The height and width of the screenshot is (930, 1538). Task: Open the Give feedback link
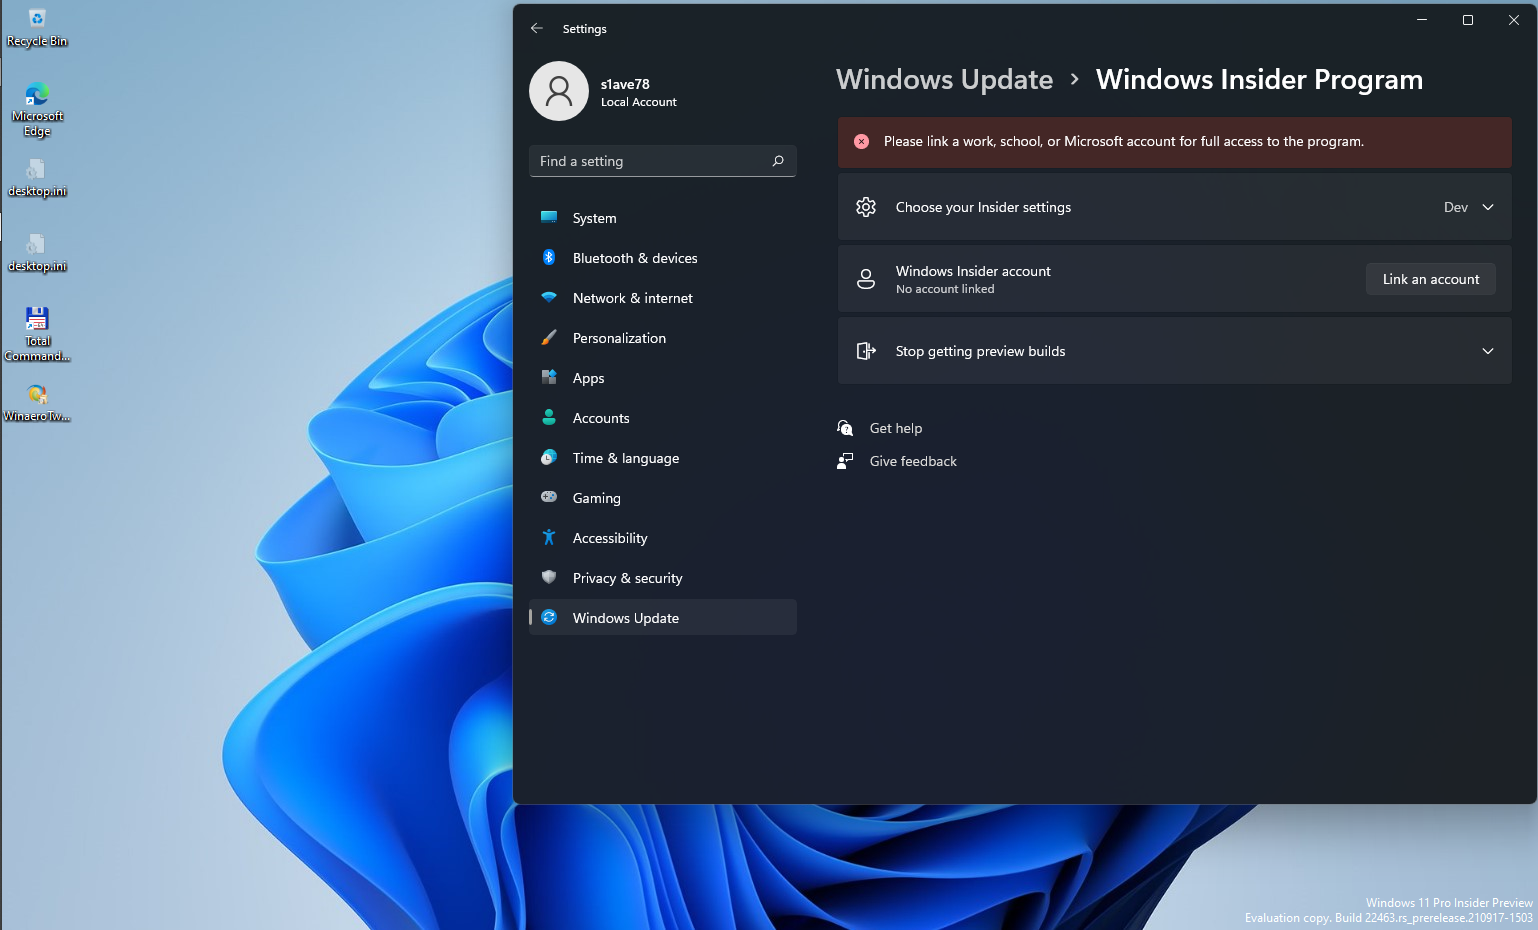tap(913, 461)
